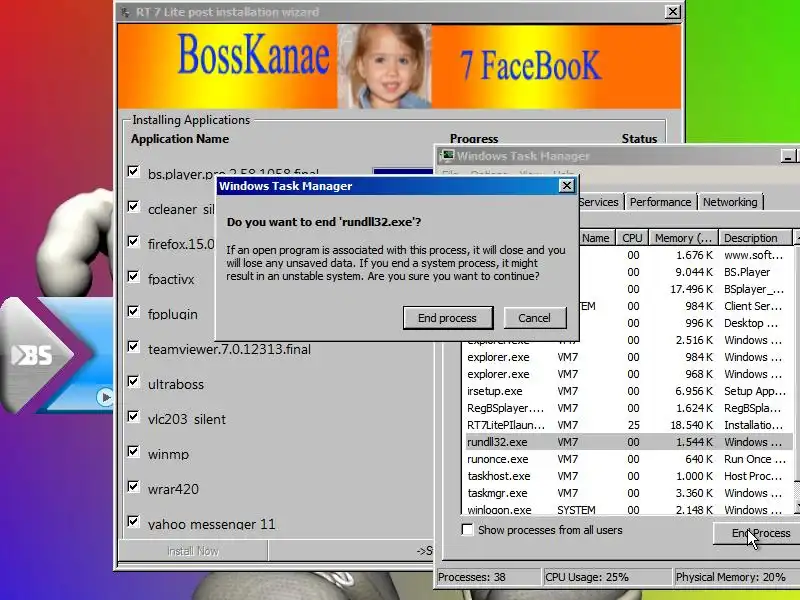Click the BS Player logo on desktop
The image size is (800, 600).
pyautogui.click(x=32, y=355)
